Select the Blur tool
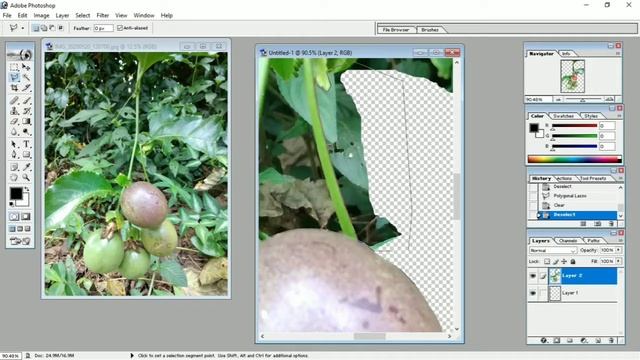The width and height of the screenshot is (640, 360). (x=14, y=132)
